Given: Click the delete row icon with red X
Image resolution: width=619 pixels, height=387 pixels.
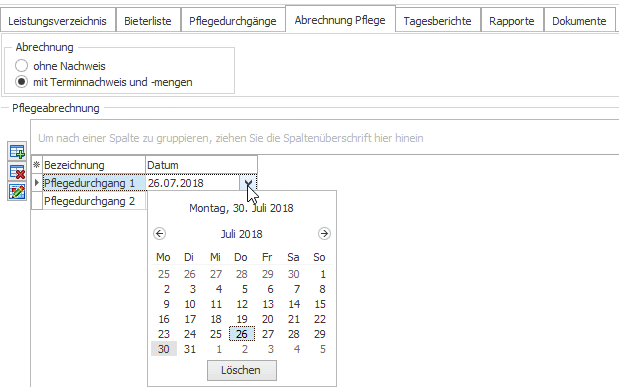Looking at the screenshot, I should click(x=17, y=172).
